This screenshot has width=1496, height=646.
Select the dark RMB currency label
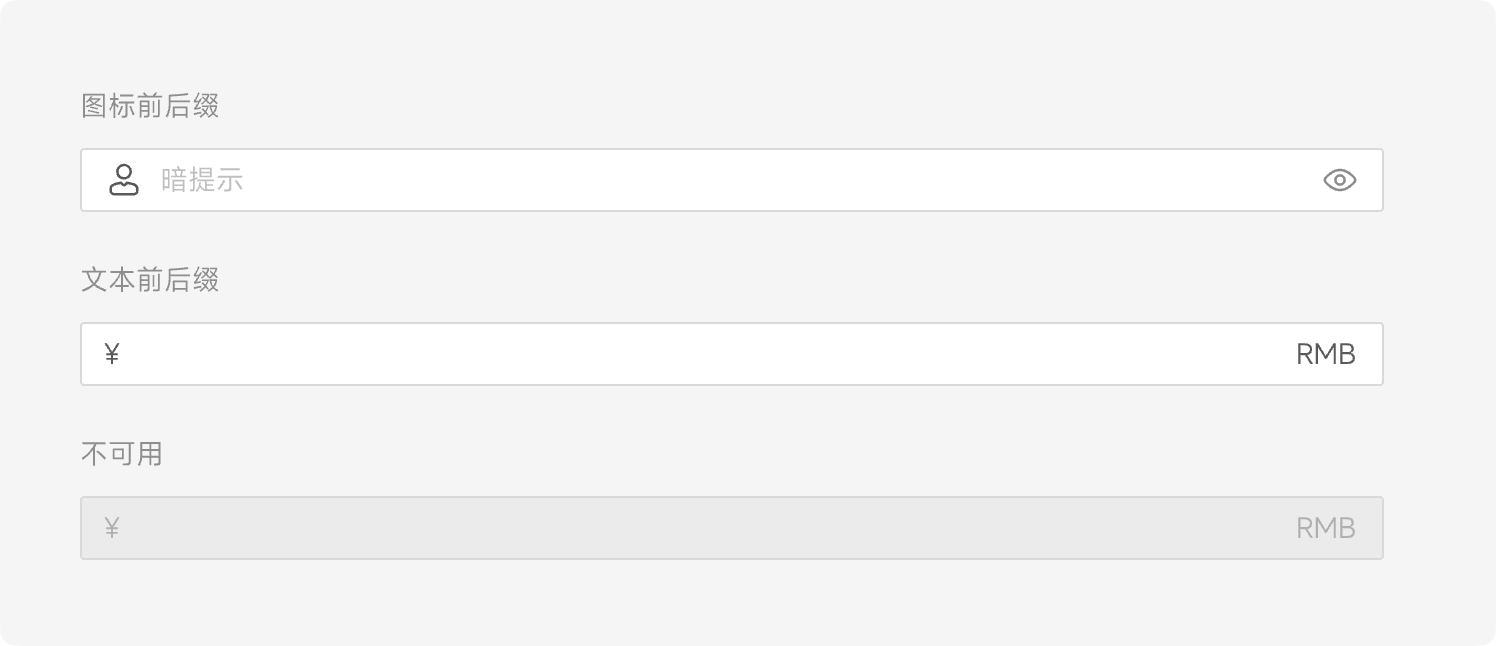[x=1325, y=354]
